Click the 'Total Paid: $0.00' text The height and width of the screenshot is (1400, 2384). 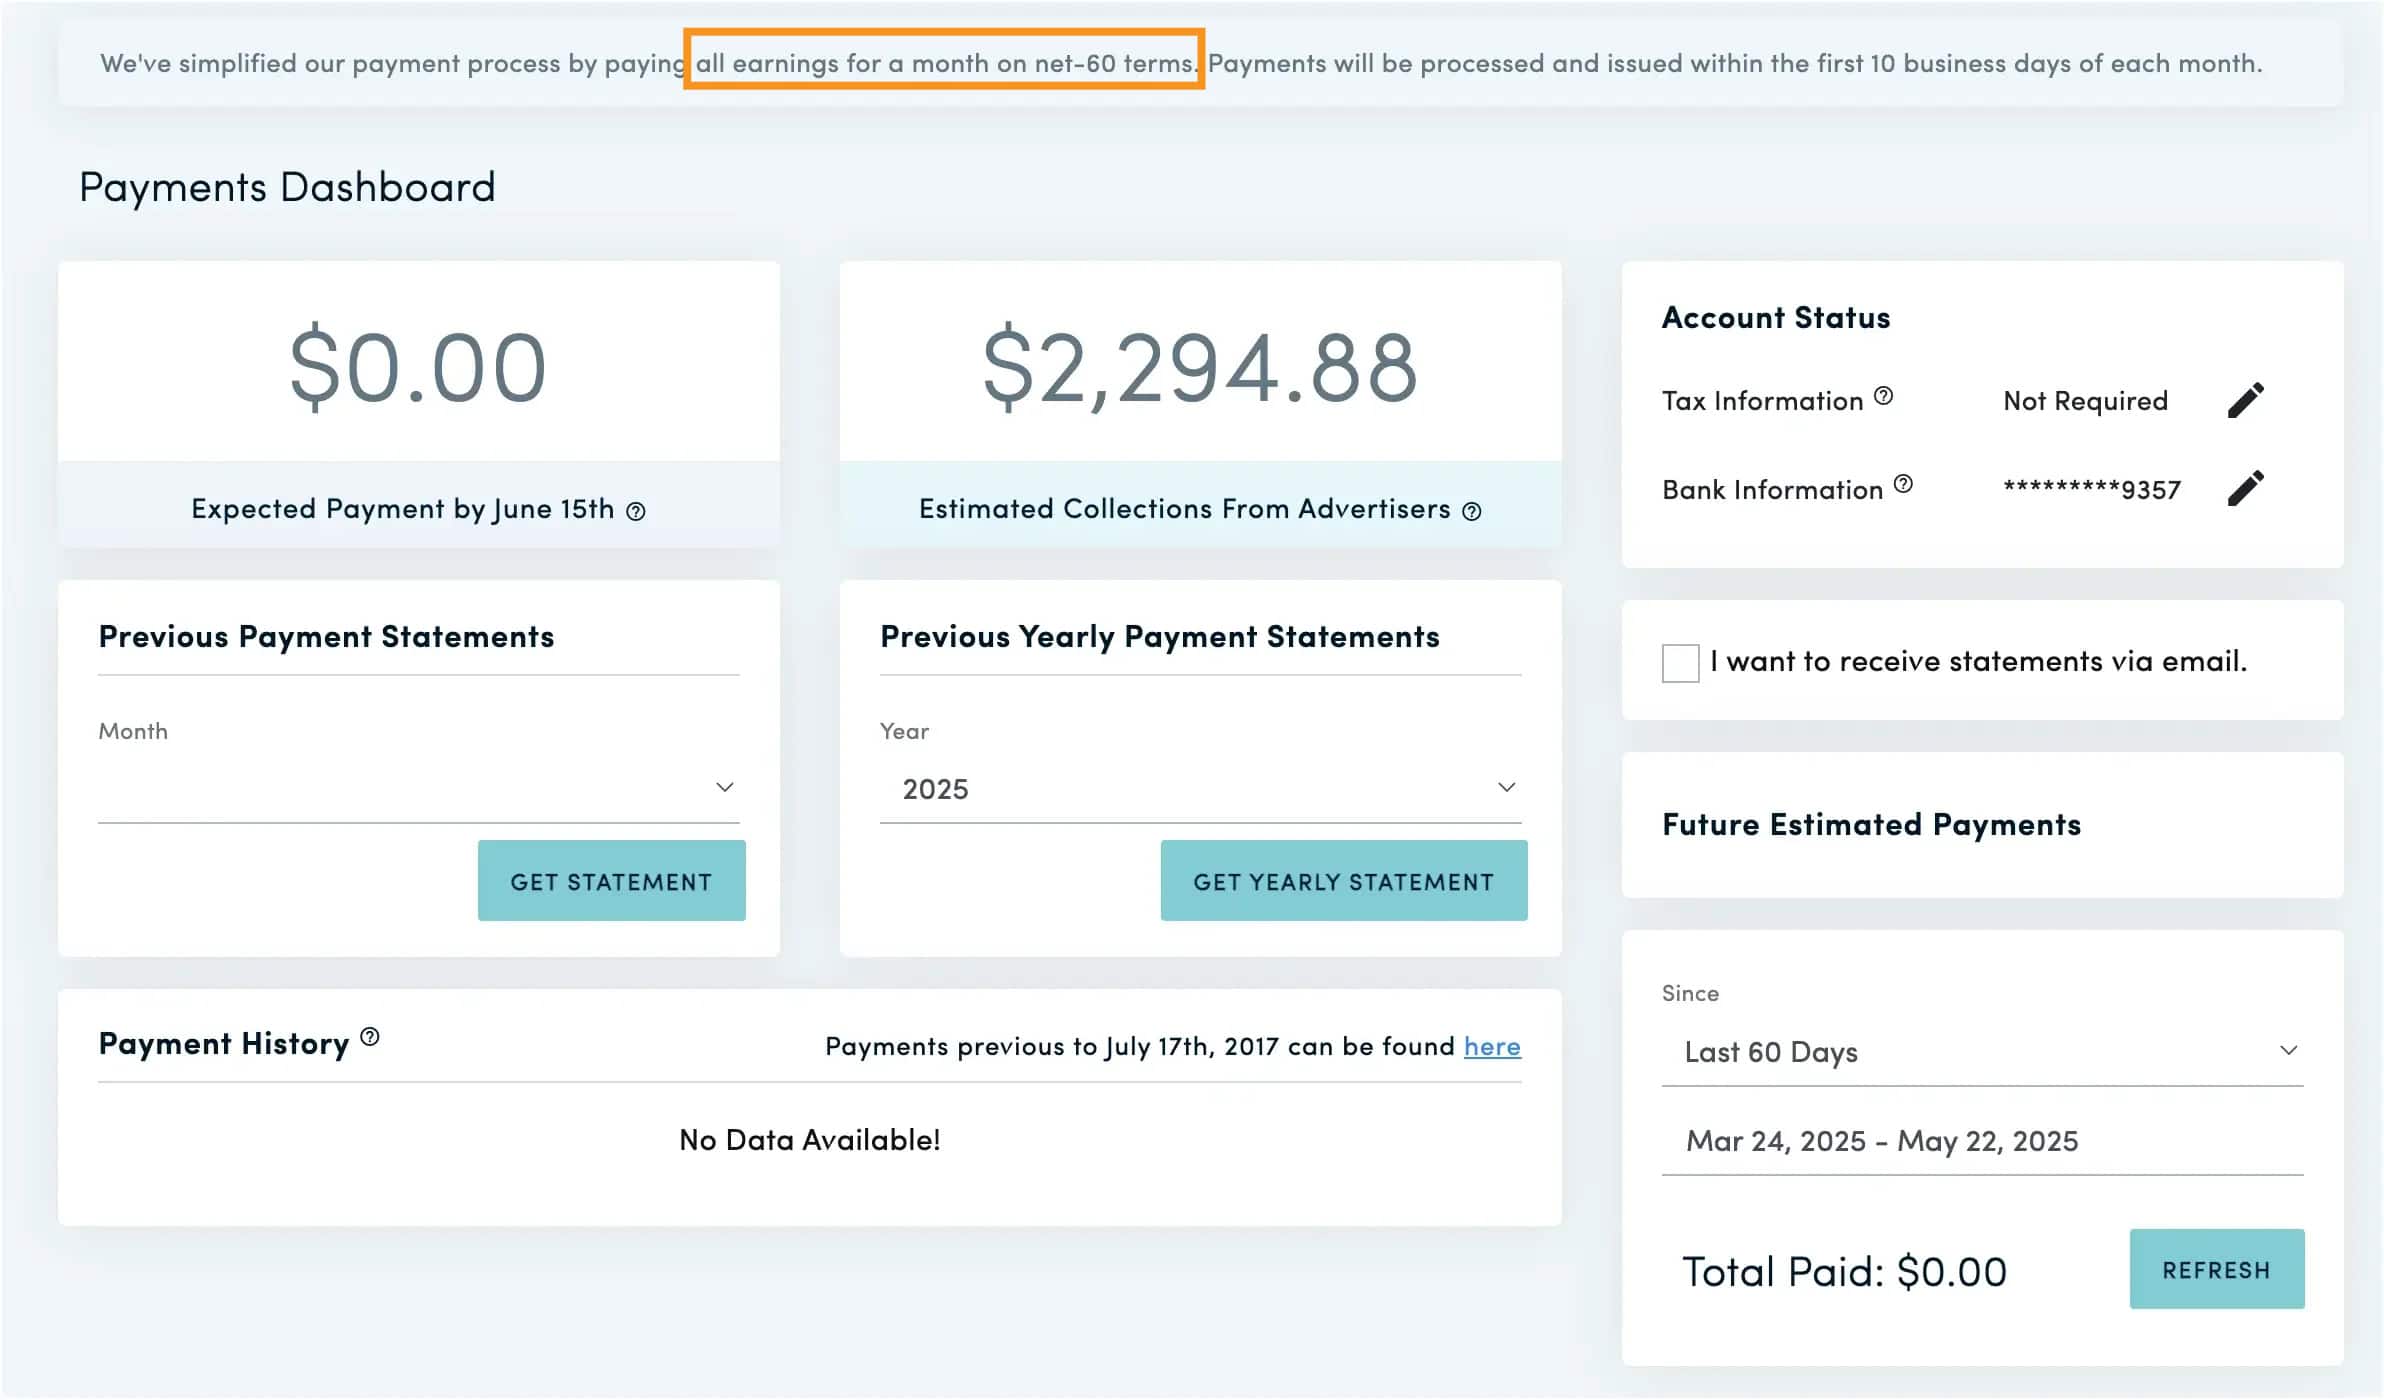coord(1844,1272)
